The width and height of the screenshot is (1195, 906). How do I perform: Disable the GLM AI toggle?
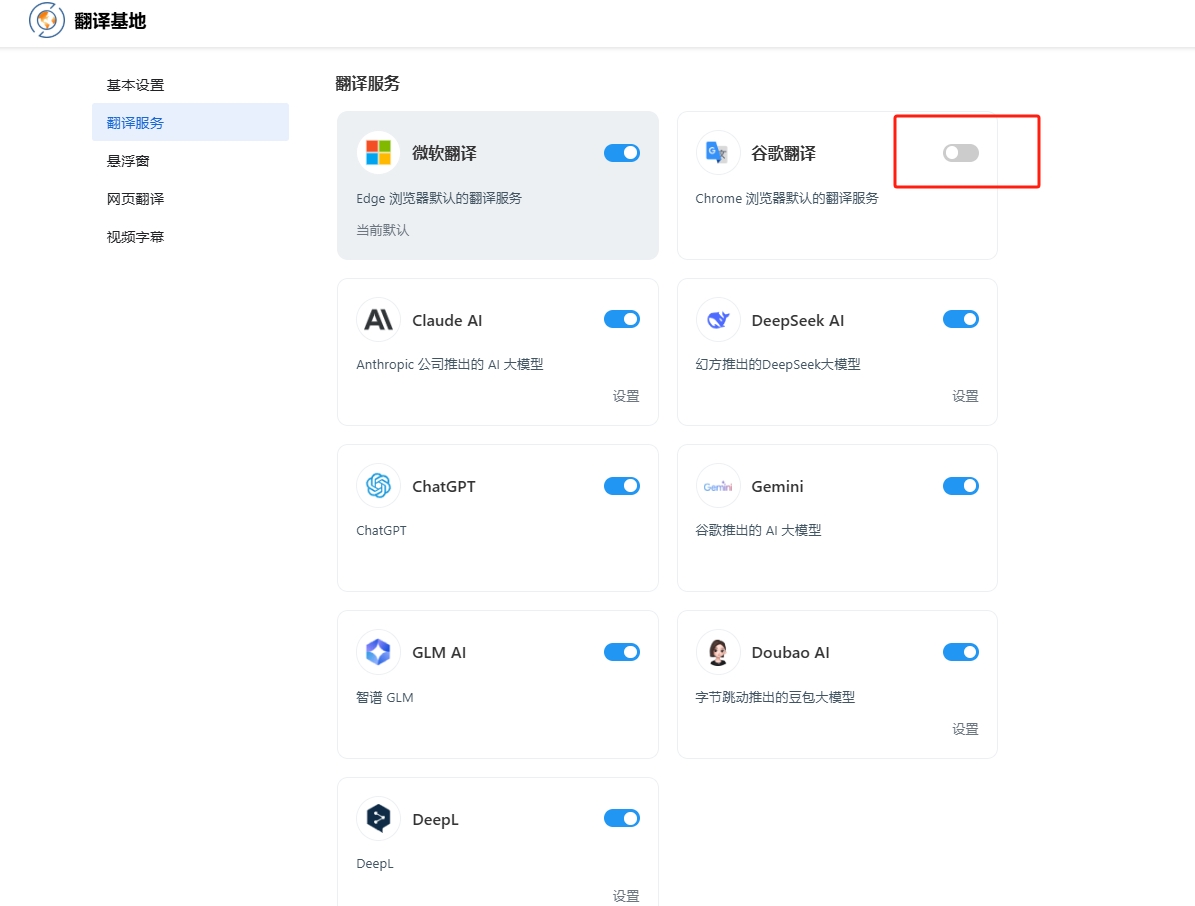(622, 652)
